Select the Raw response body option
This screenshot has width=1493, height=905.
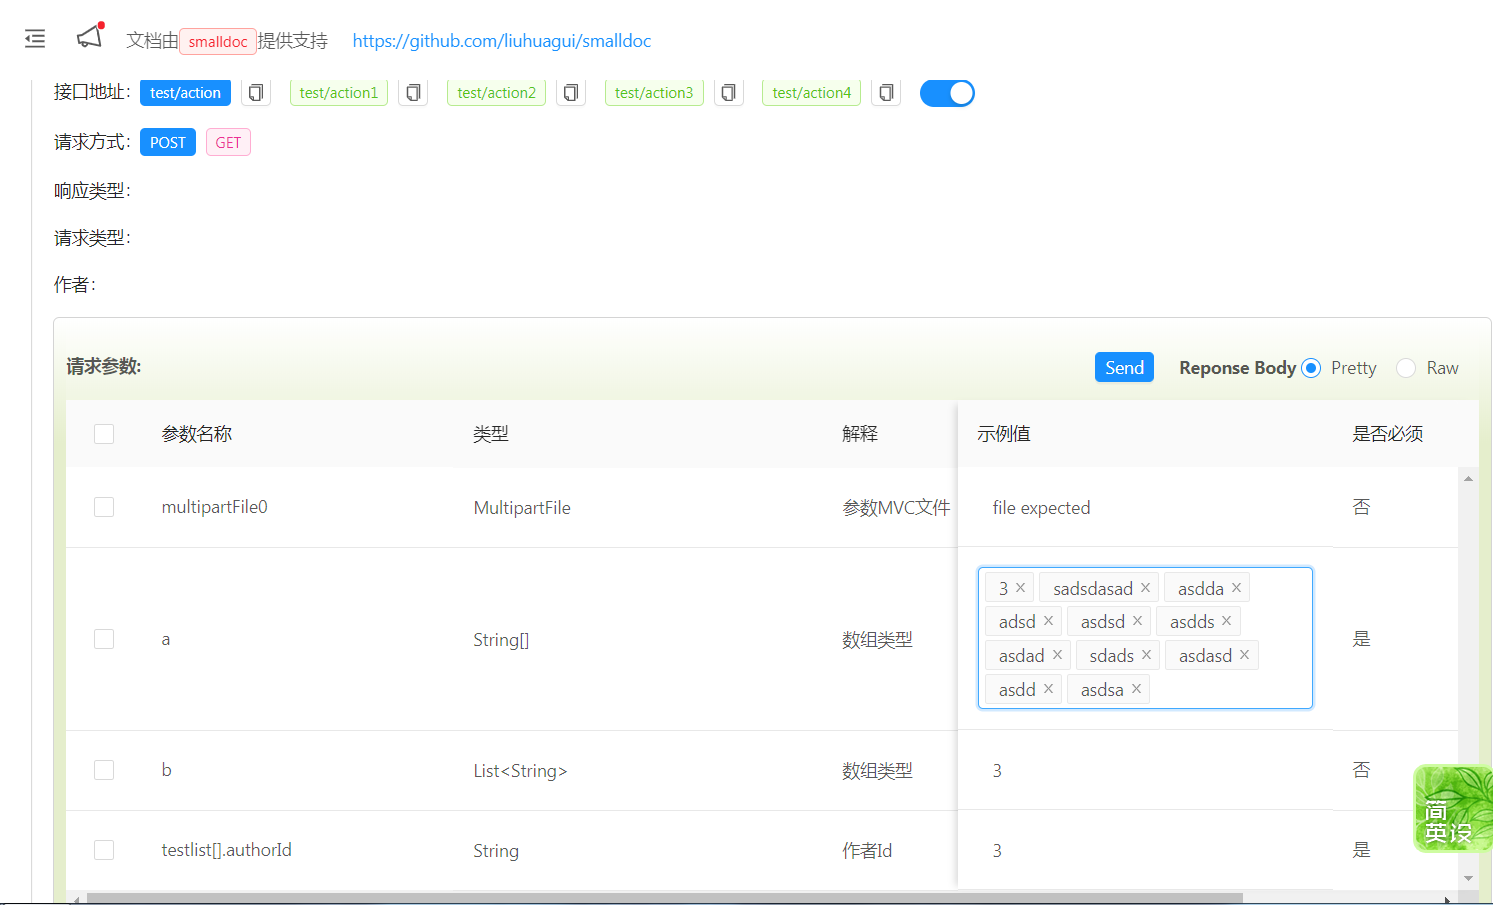tap(1406, 367)
